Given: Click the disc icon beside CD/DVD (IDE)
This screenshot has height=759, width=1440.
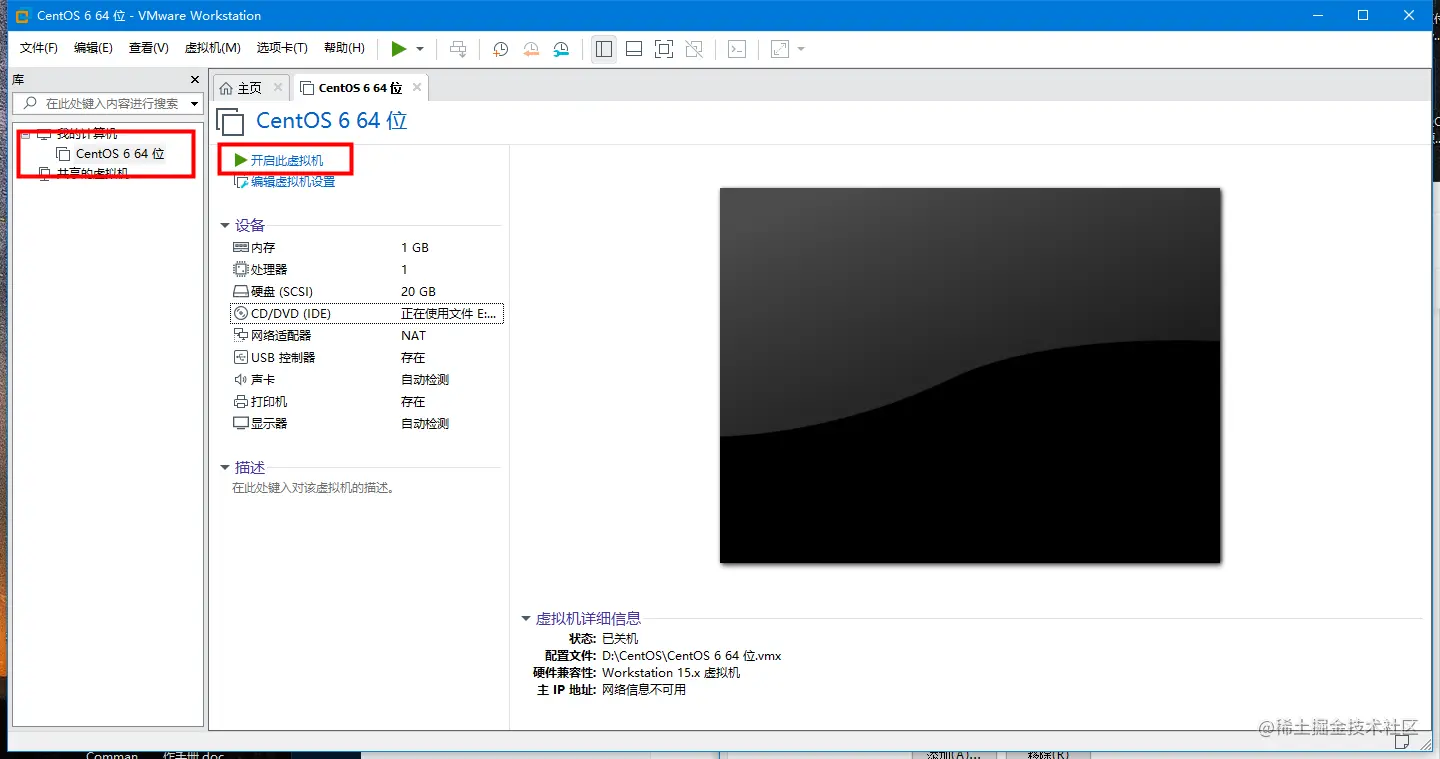Looking at the screenshot, I should pos(240,313).
